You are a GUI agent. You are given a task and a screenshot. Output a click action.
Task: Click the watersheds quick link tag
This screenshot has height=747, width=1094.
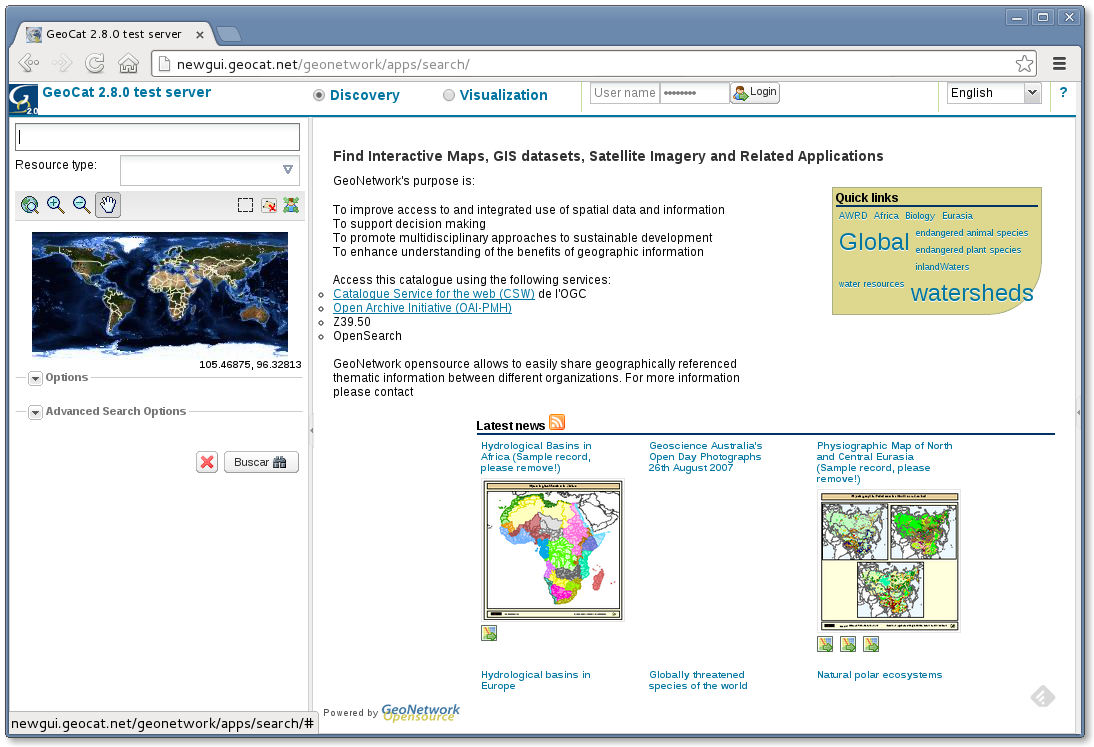[971, 293]
